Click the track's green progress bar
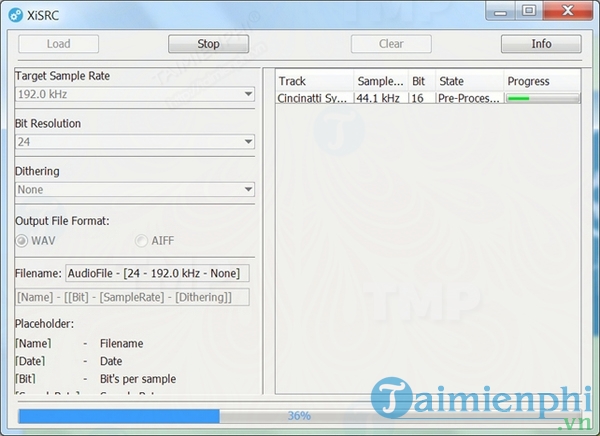600x436 pixels. [543, 98]
